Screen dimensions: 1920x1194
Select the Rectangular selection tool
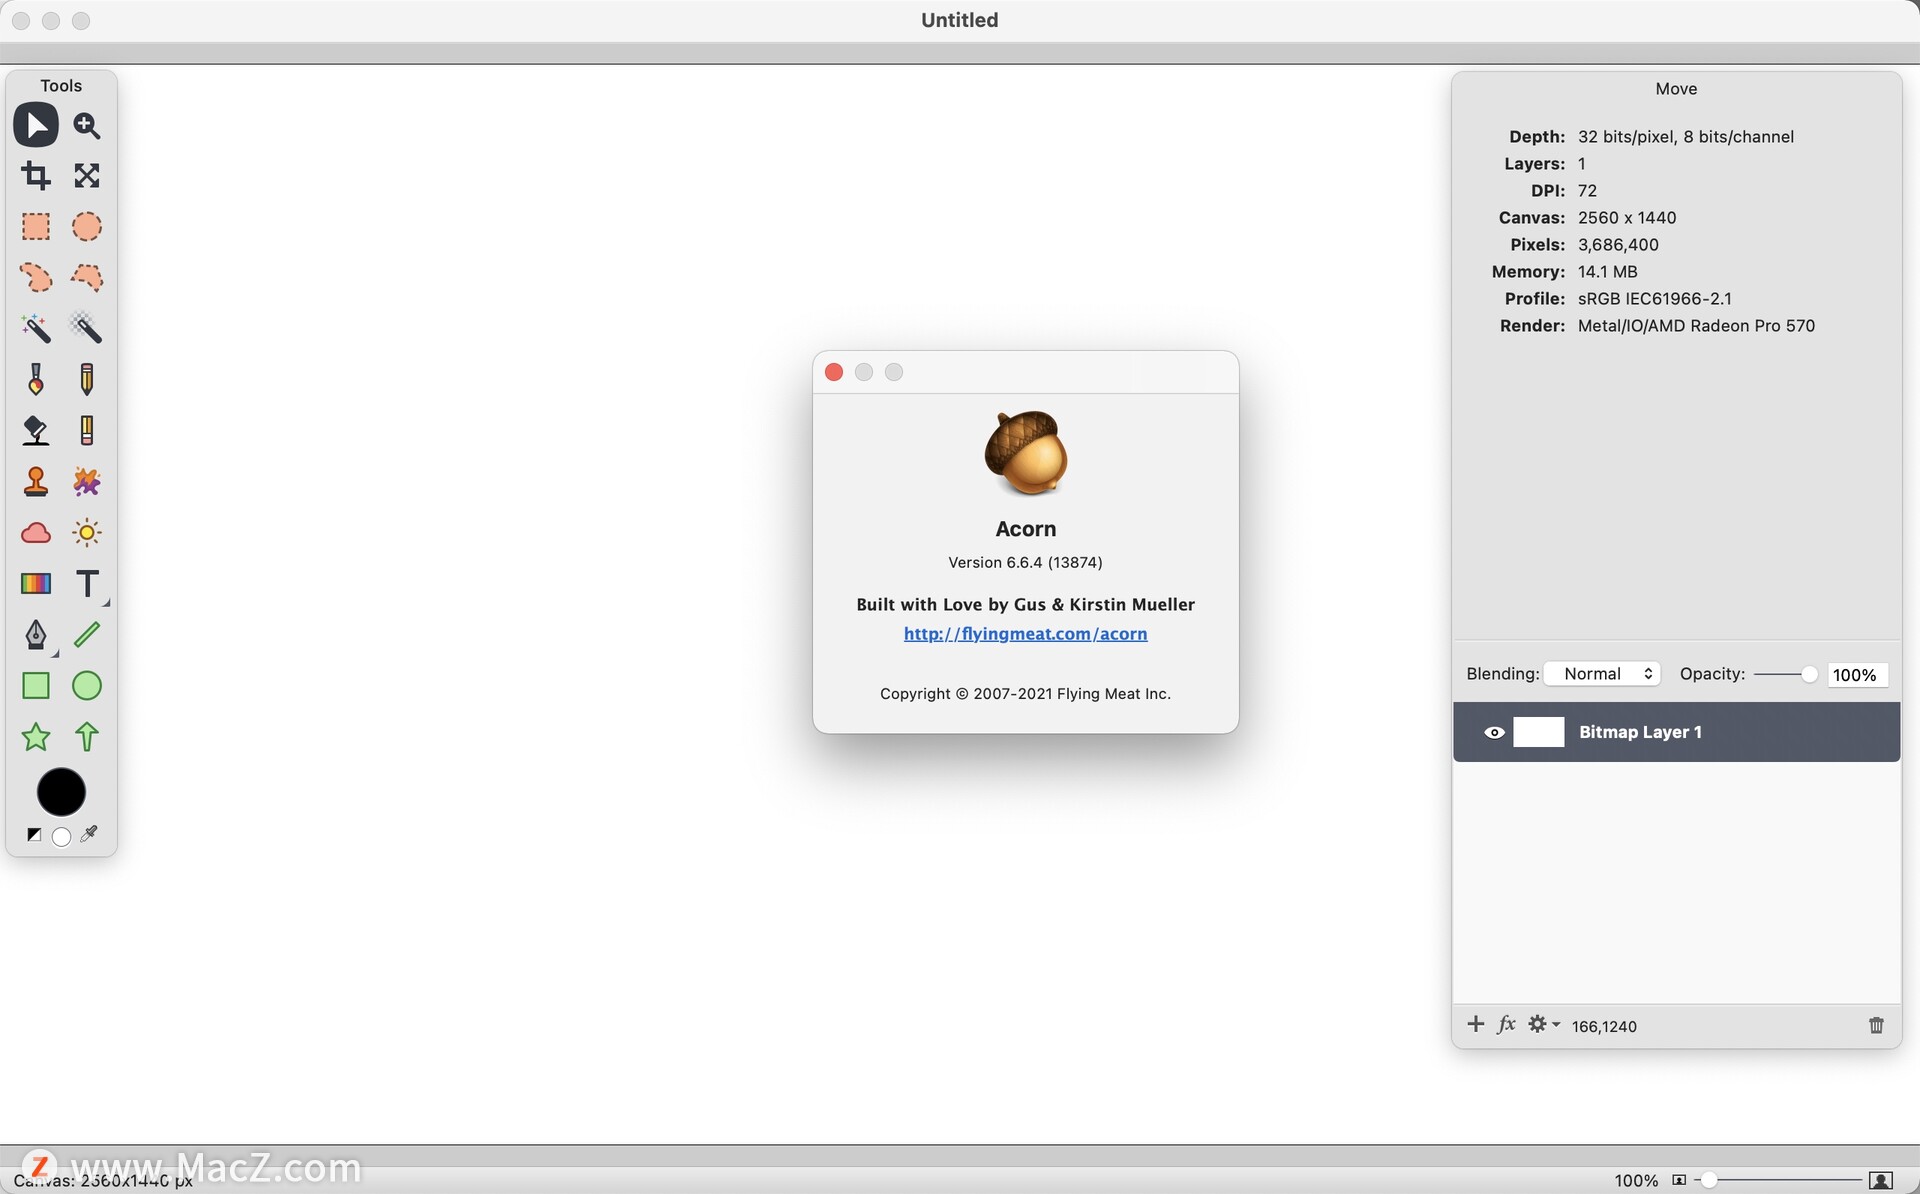36,227
